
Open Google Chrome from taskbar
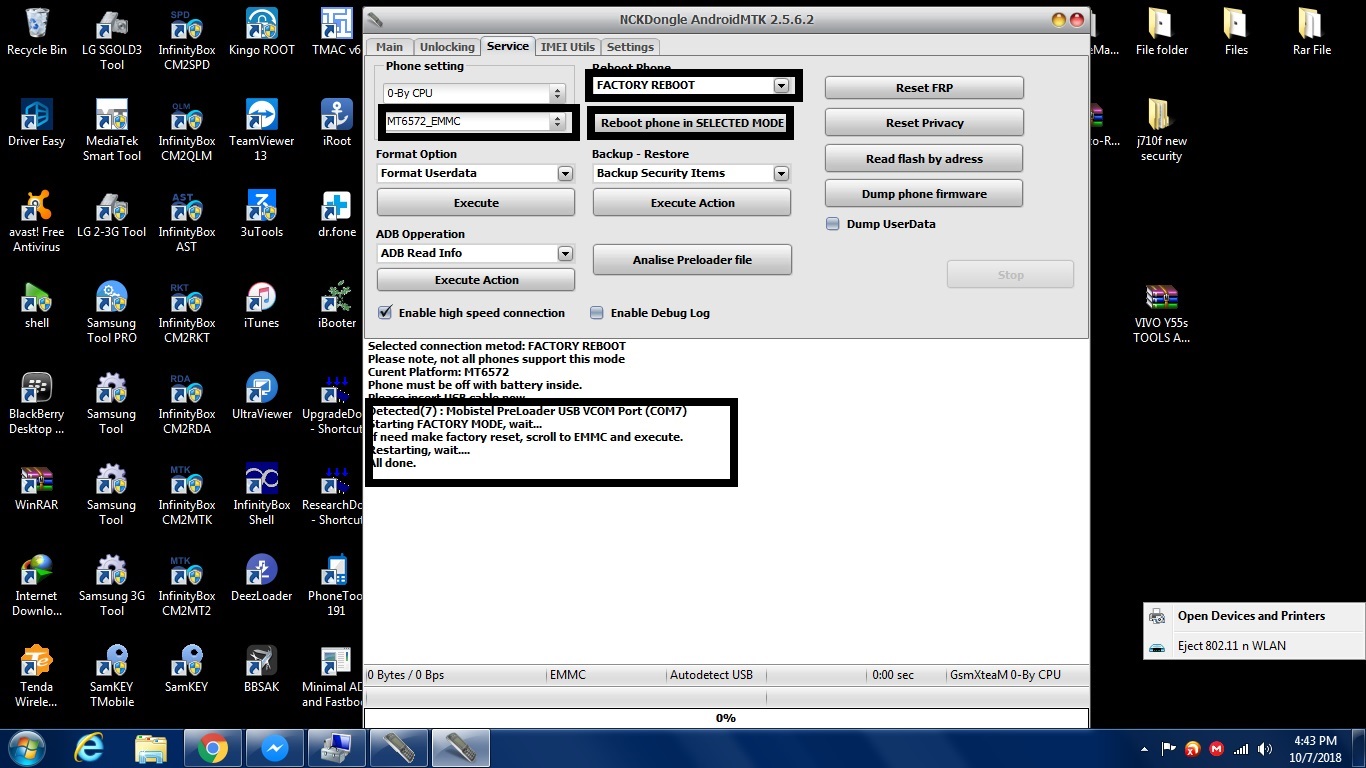tap(212, 748)
